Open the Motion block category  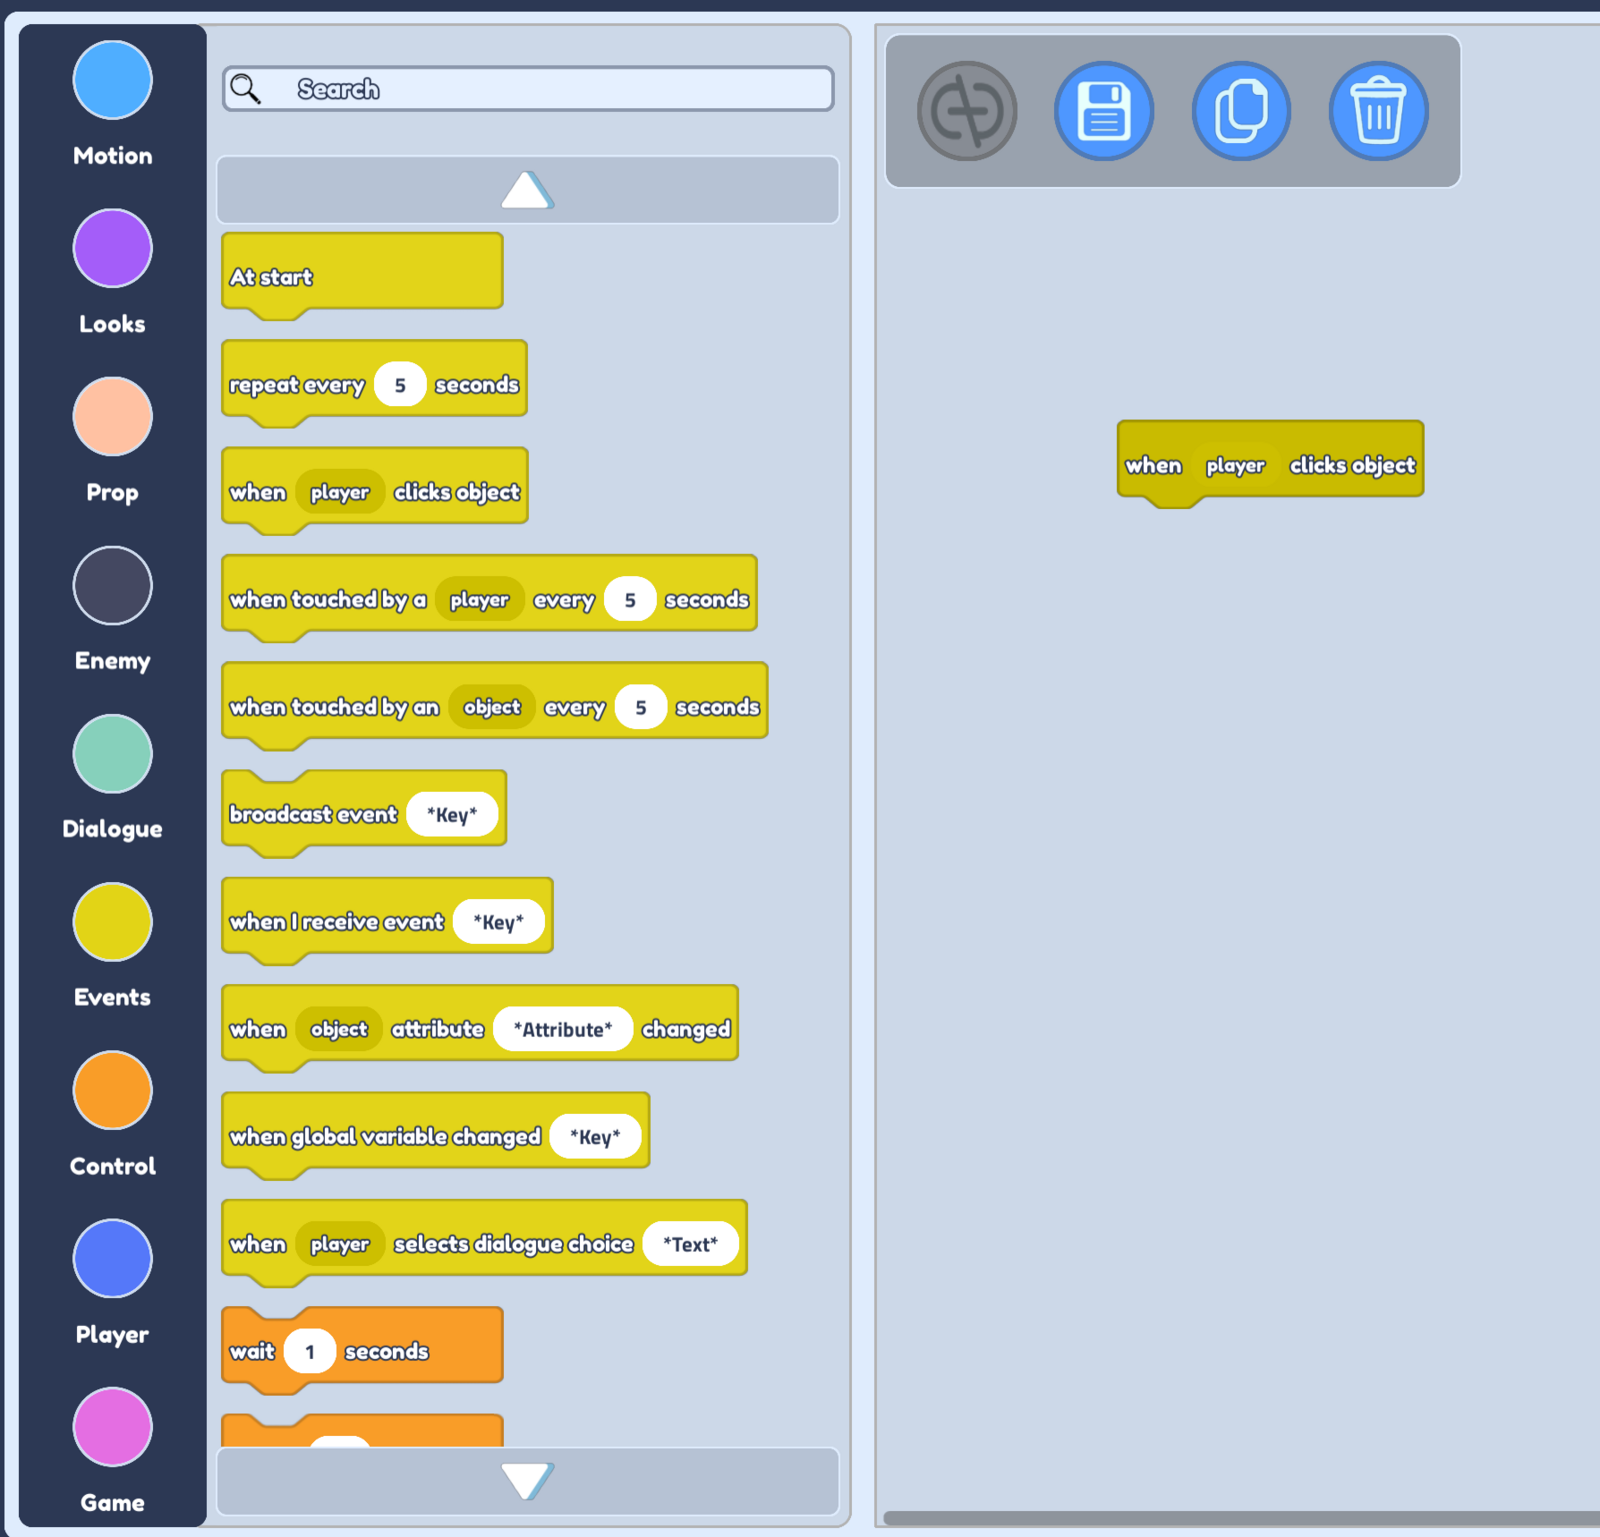[112, 81]
